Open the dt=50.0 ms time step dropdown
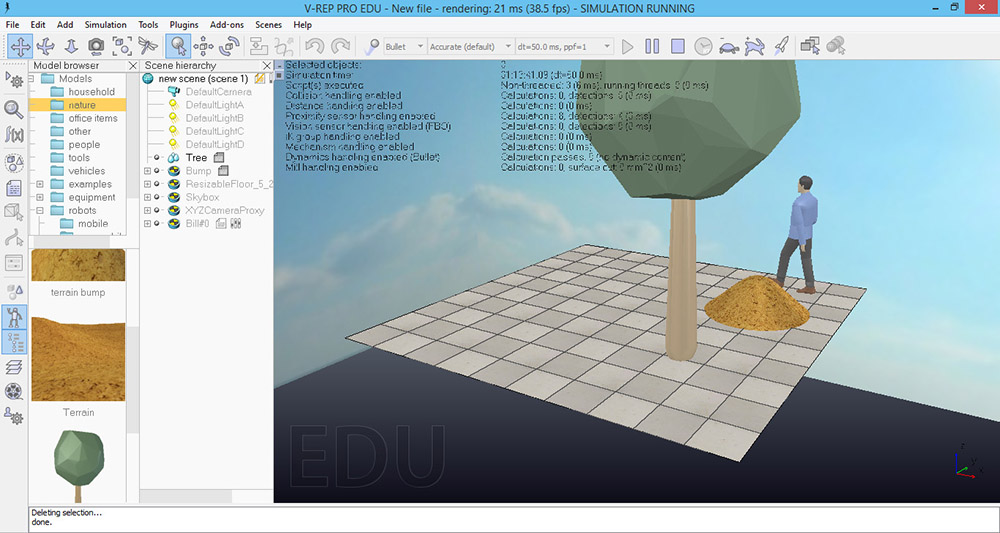1000x533 pixels. pos(564,47)
